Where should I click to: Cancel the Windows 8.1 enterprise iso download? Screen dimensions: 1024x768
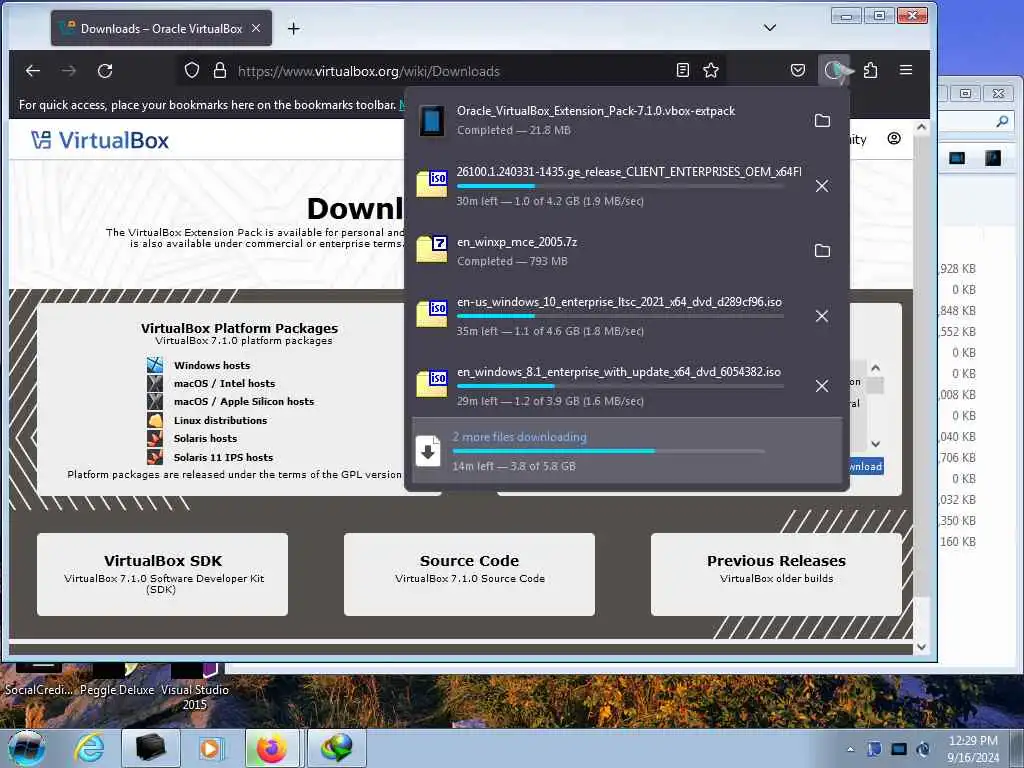pyautogui.click(x=822, y=386)
